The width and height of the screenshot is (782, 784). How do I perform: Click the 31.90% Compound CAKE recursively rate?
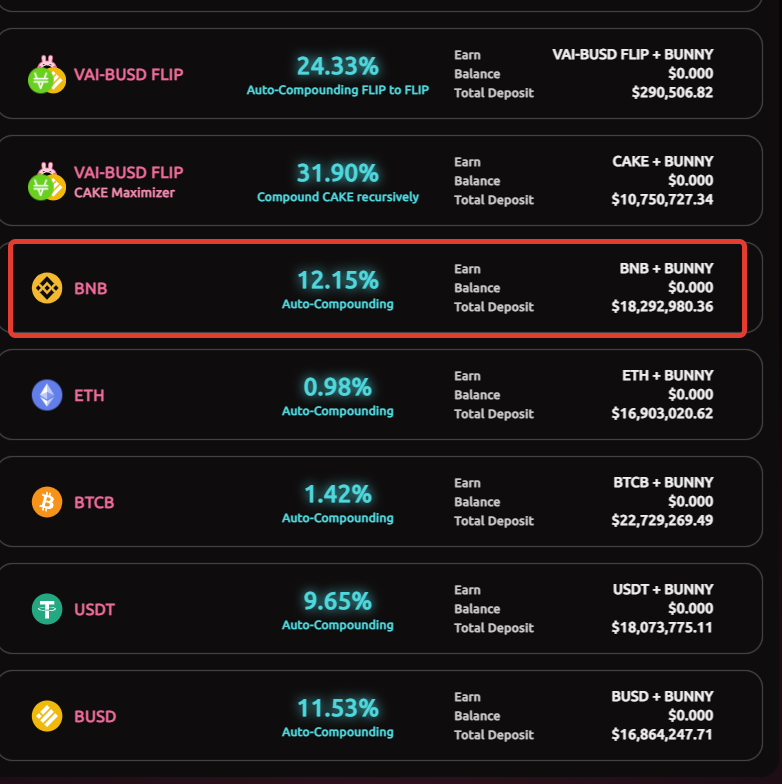(x=338, y=182)
